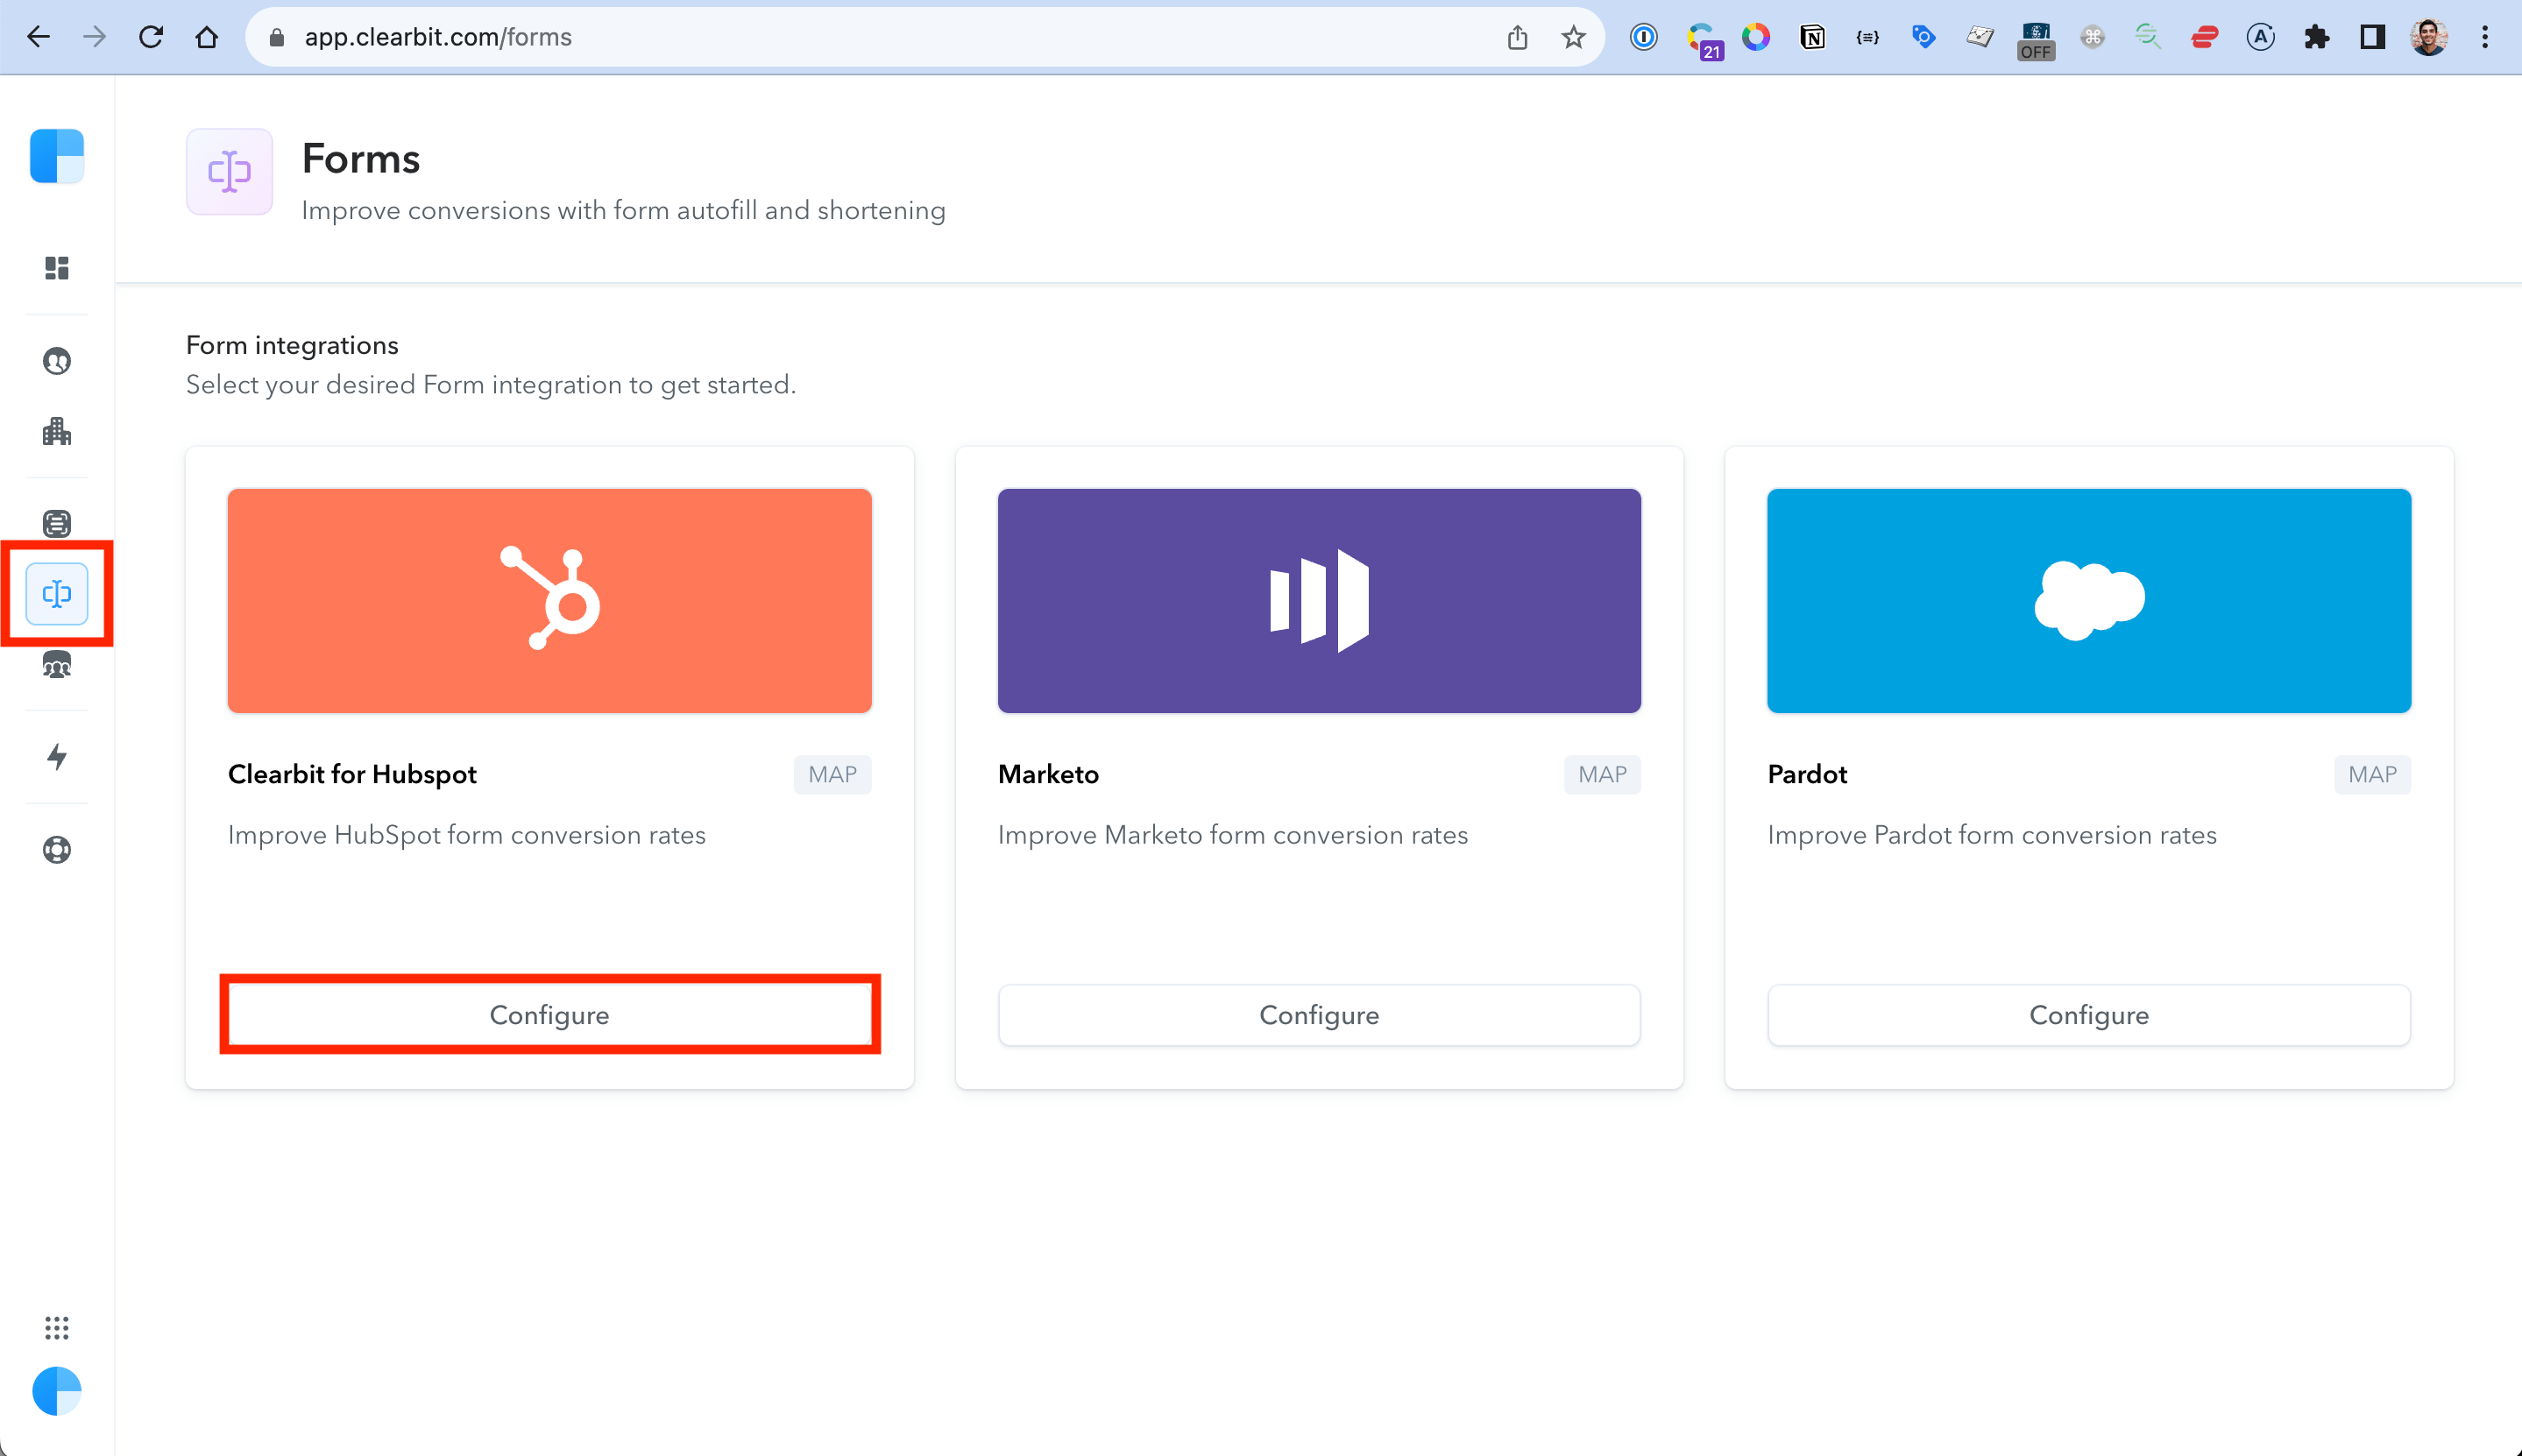Configure the Clearbit for Hubspot integration
The height and width of the screenshot is (1456, 2522).
[x=549, y=1014]
